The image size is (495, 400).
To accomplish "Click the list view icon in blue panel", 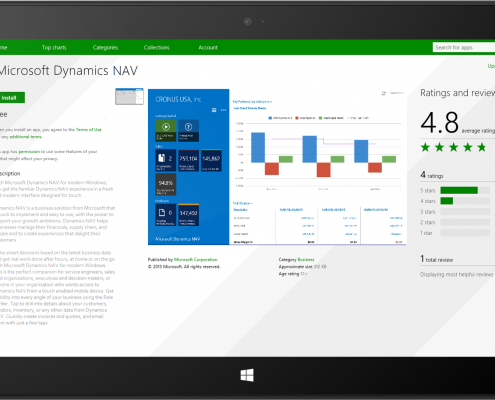I will click(x=214, y=110).
